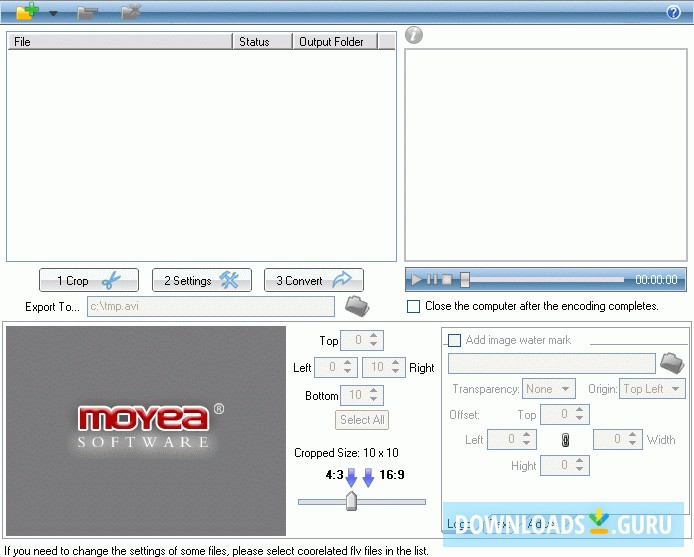Screen dimensions: 694x557
Task: Click the playback seek slider thumb
Action: coord(465,279)
